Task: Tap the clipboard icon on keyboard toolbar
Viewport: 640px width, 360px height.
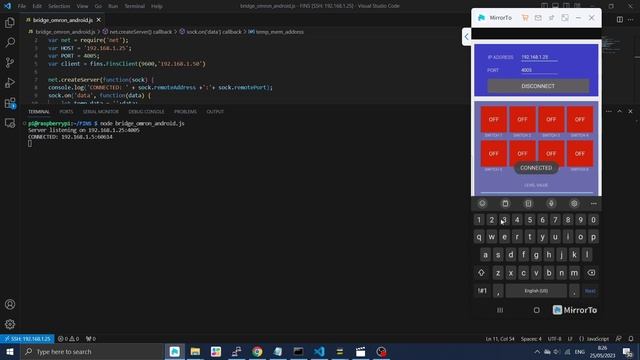Action: click(x=505, y=203)
